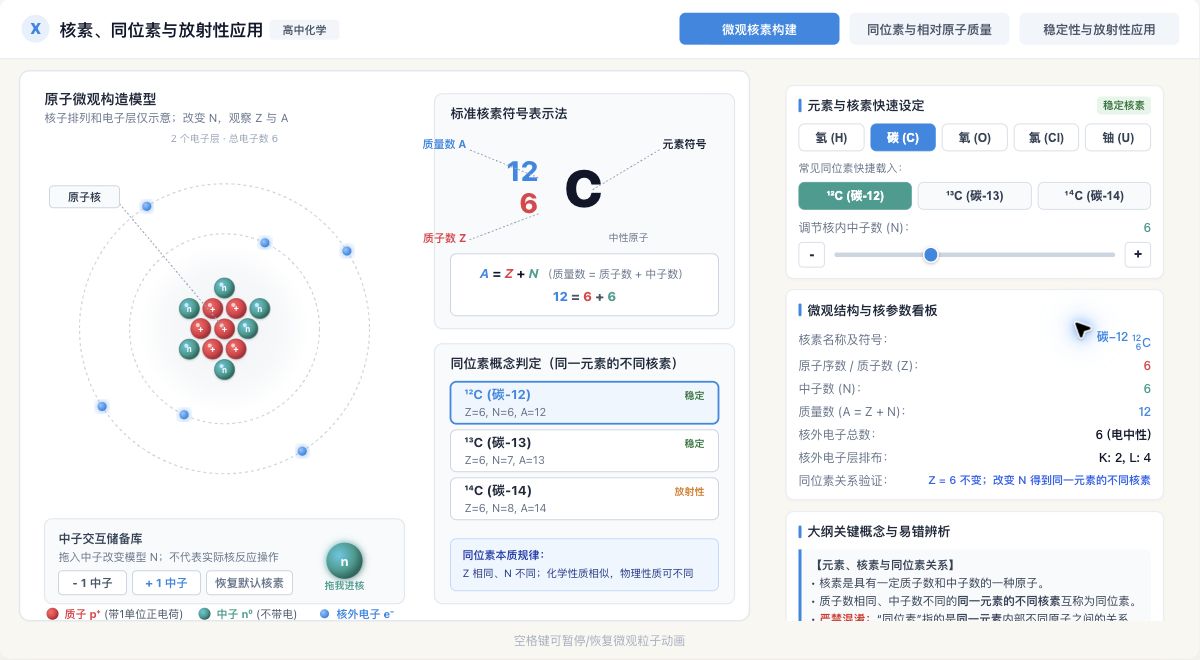The height and width of the screenshot is (660, 1200).
Task: Click the 放射性 tag on 碳-14 card
Action: point(689,491)
